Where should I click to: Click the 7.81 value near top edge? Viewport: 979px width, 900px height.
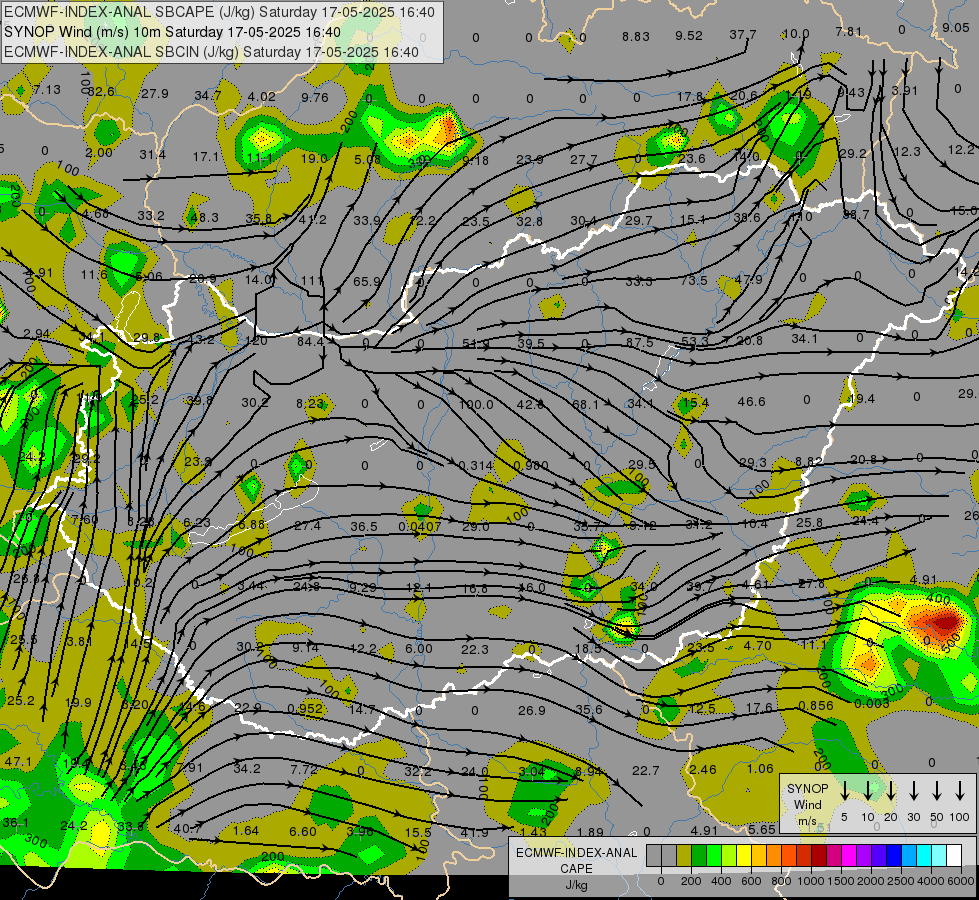849,31
